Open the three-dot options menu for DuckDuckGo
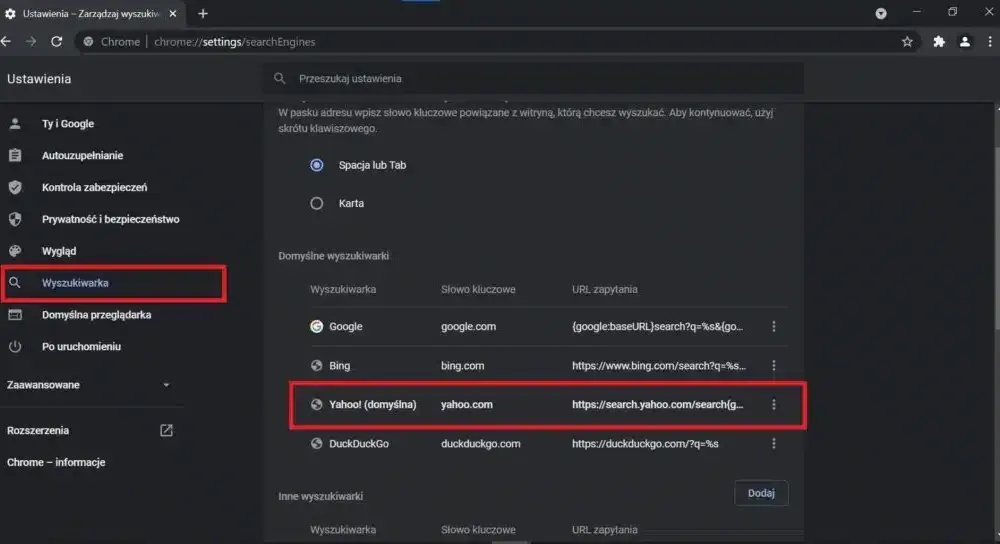1000x544 pixels. tap(774, 443)
